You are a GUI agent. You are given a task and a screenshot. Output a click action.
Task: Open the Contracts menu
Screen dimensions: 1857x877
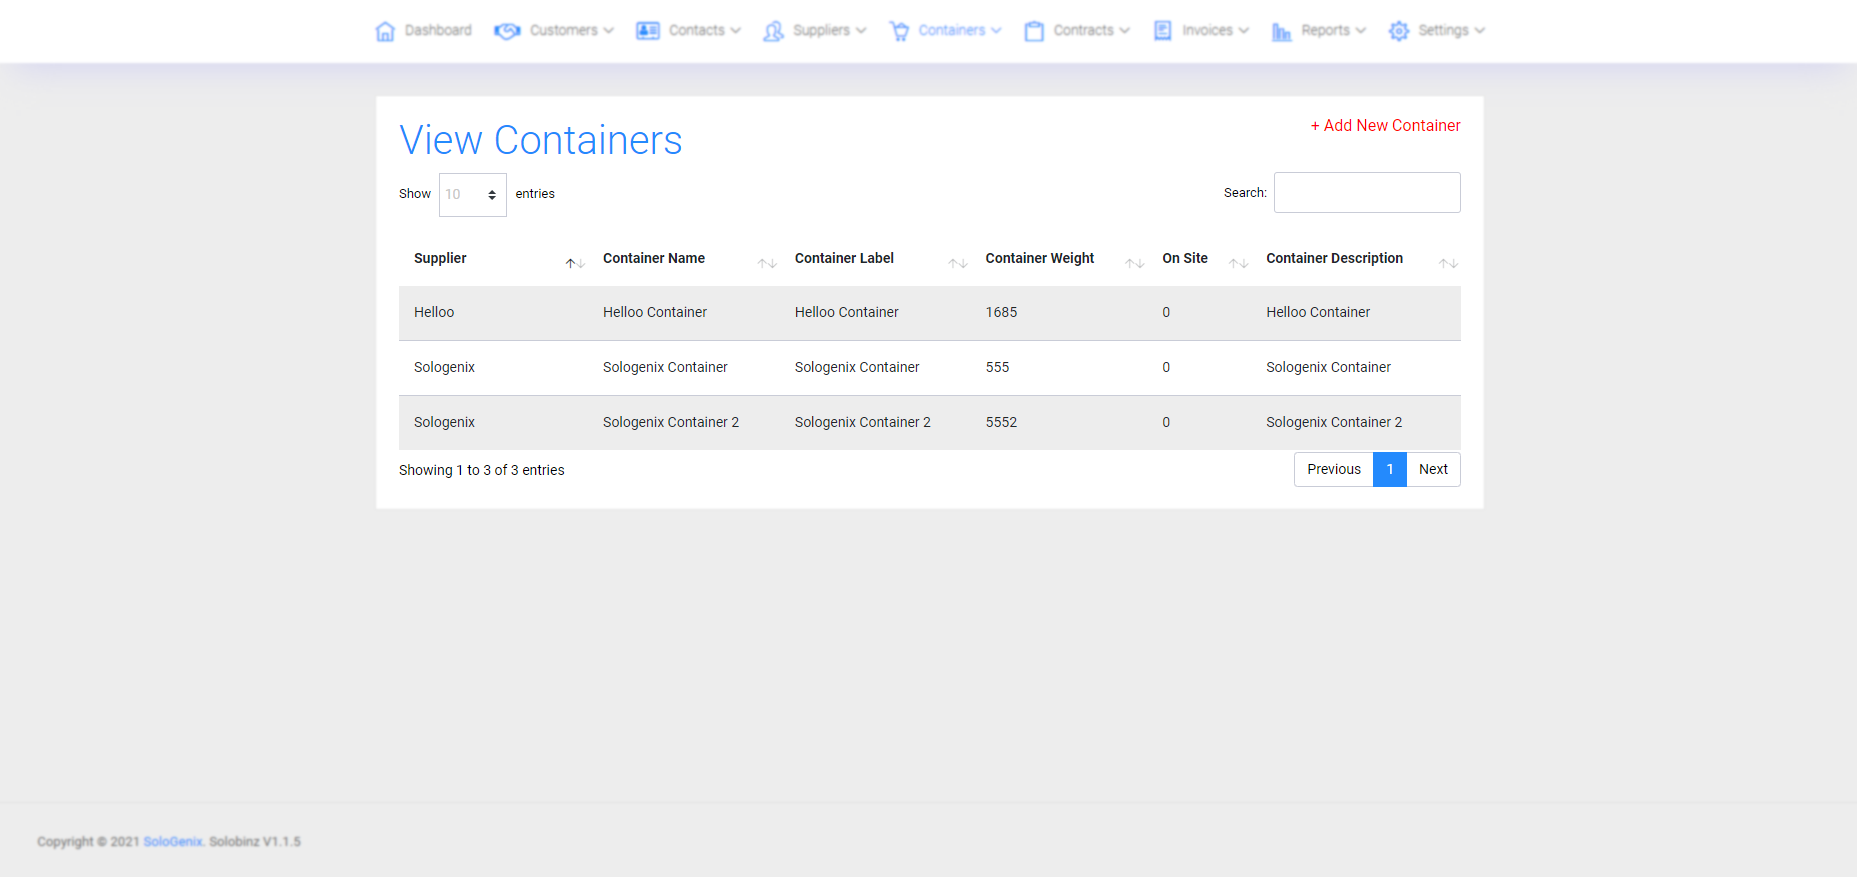pos(1083,31)
